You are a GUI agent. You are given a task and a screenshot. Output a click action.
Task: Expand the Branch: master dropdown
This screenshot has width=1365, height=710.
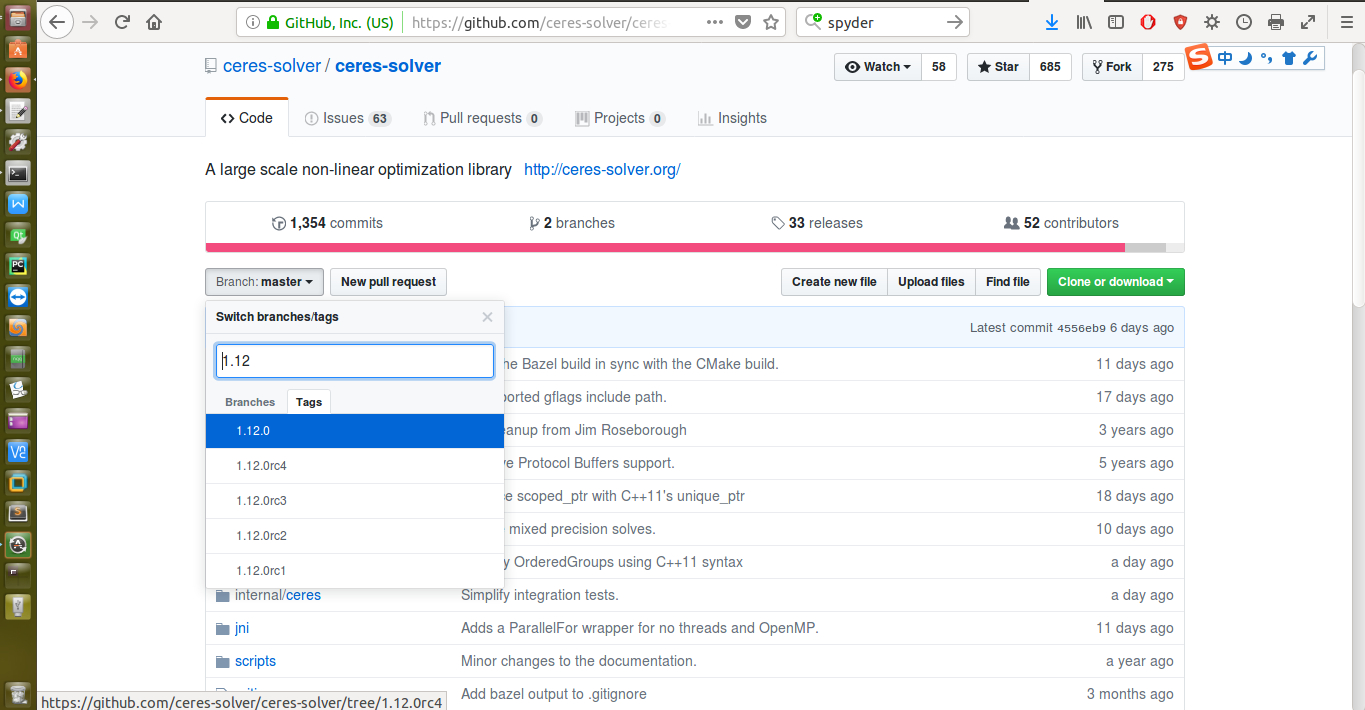(x=264, y=282)
